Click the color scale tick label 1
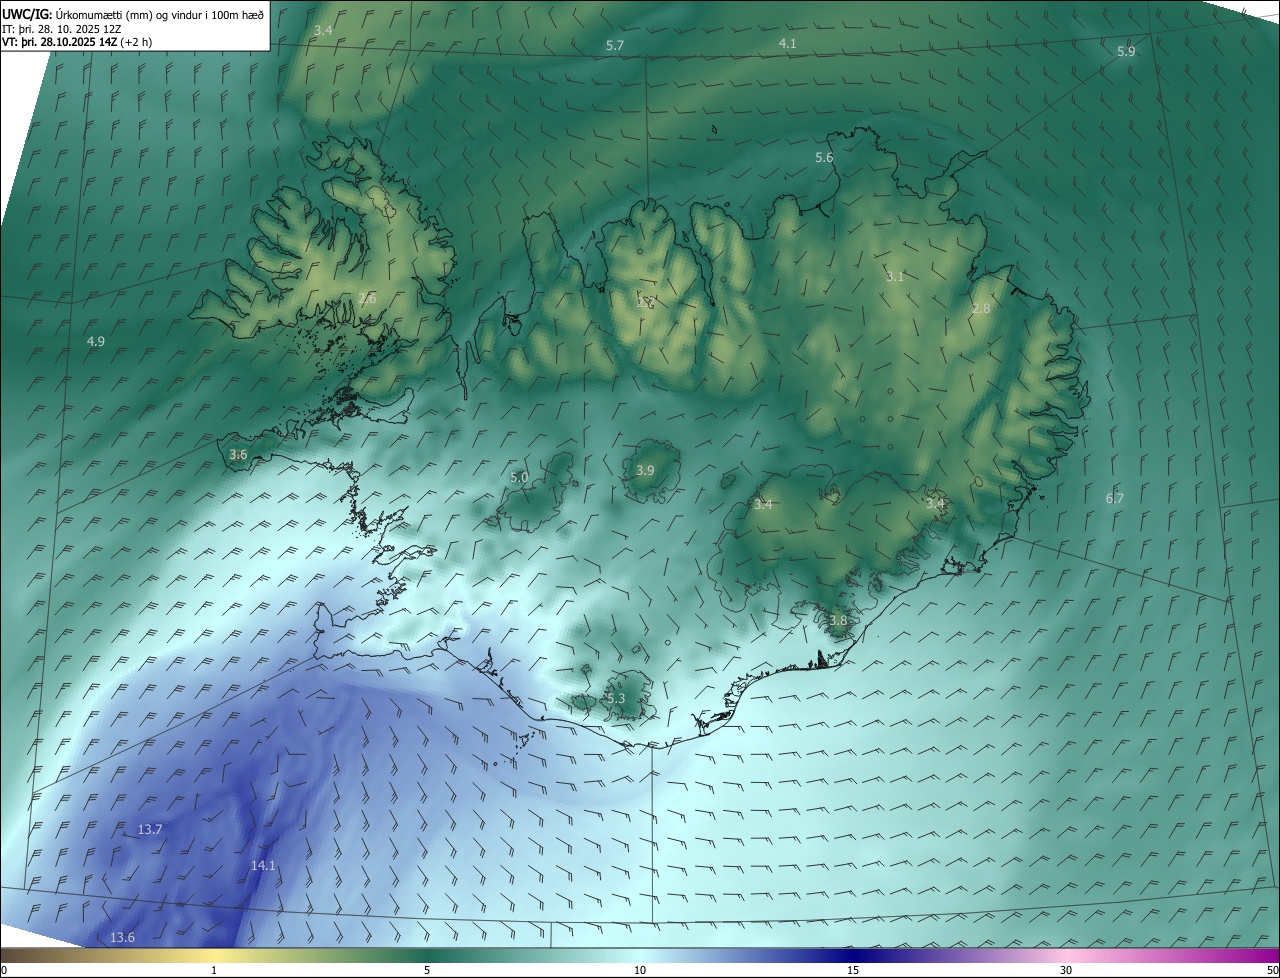The height and width of the screenshot is (978, 1280). 214,971
